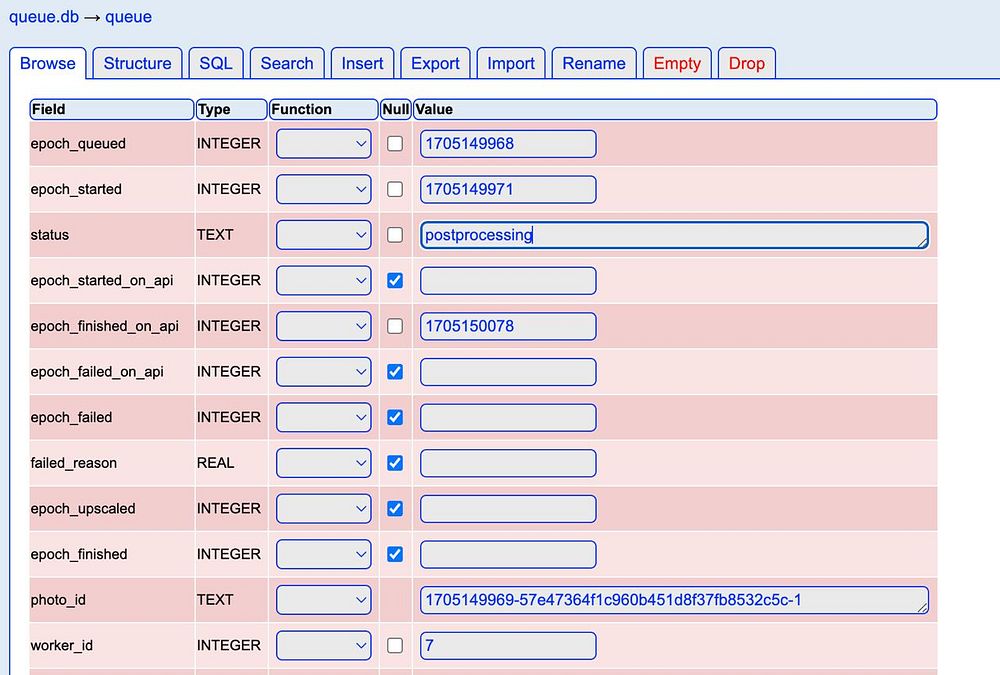
Task: Open the Rename tab
Action: tap(594, 63)
